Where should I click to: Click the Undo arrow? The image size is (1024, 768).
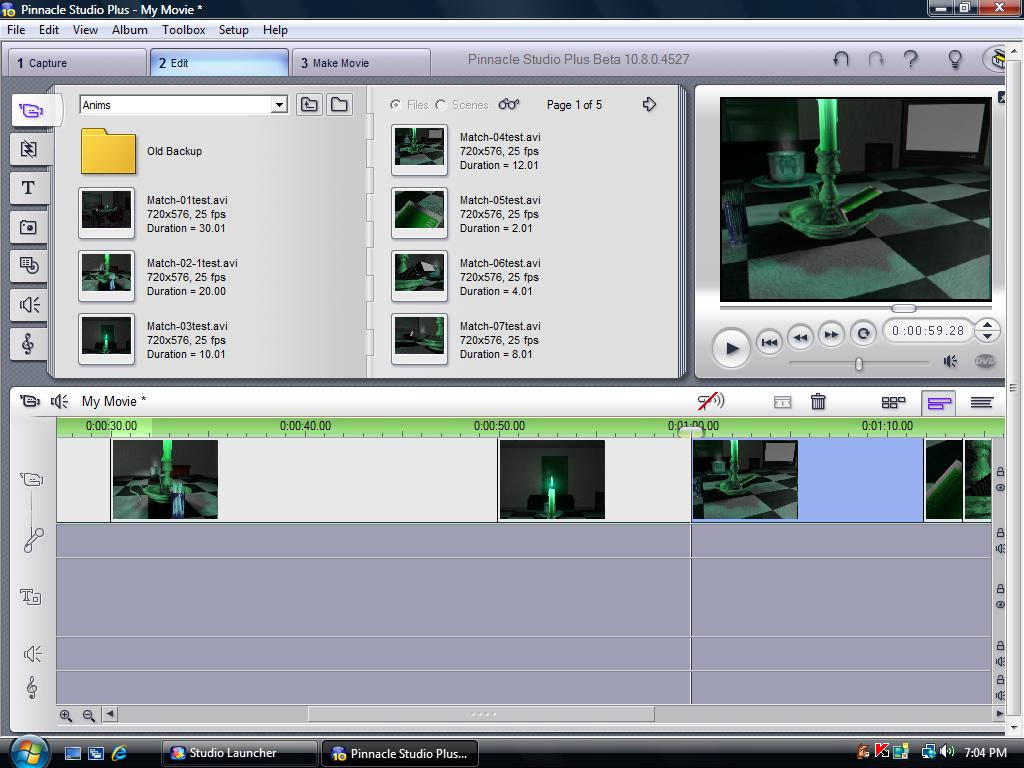(841, 59)
